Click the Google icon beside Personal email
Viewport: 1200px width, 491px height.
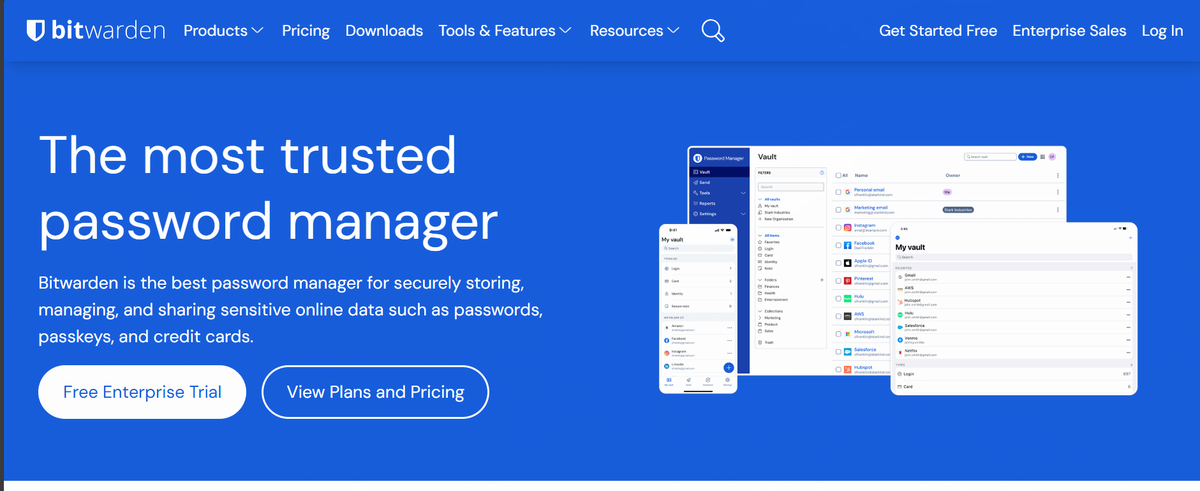[x=847, y=192]
